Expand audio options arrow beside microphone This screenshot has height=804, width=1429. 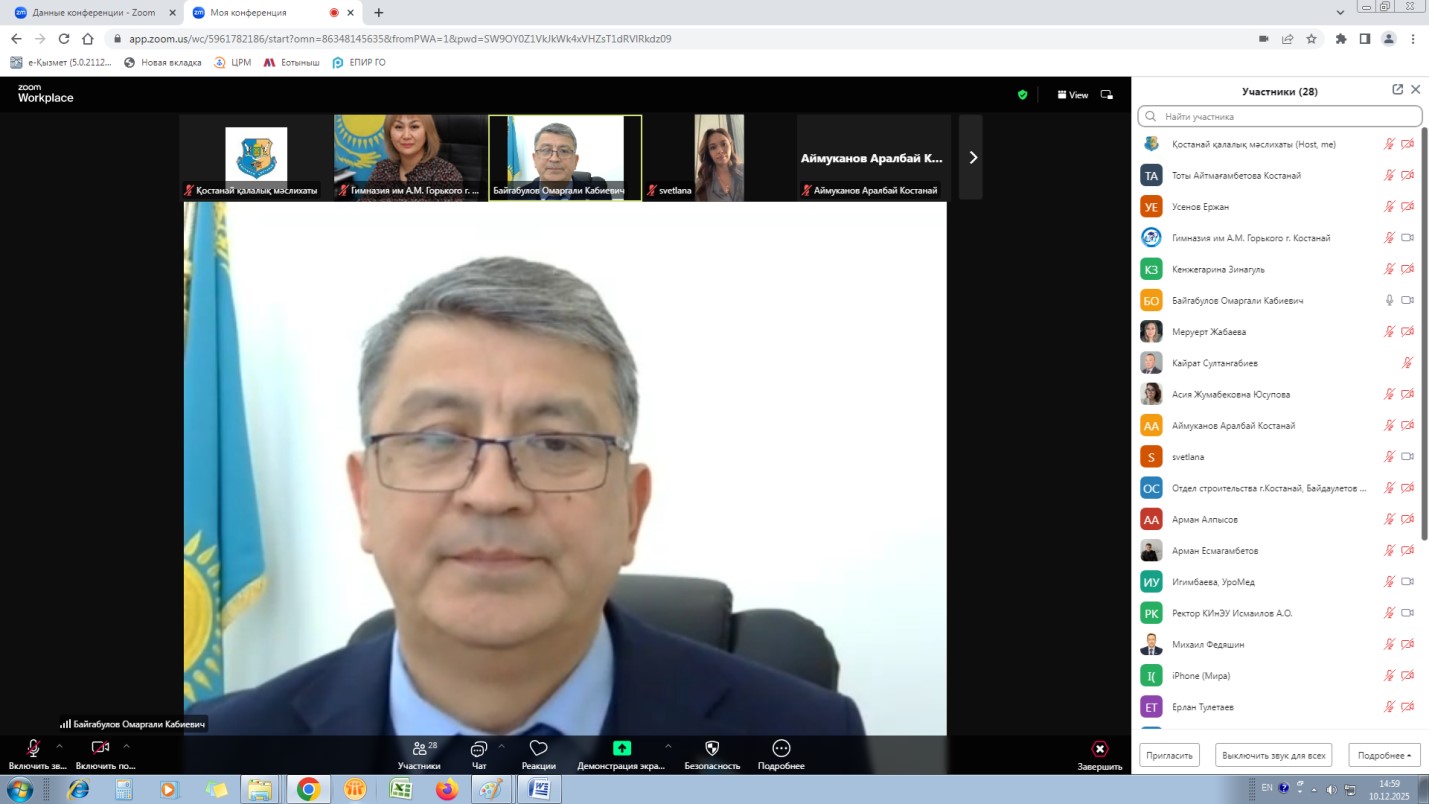pyautogui.click(x=59, y=746)
